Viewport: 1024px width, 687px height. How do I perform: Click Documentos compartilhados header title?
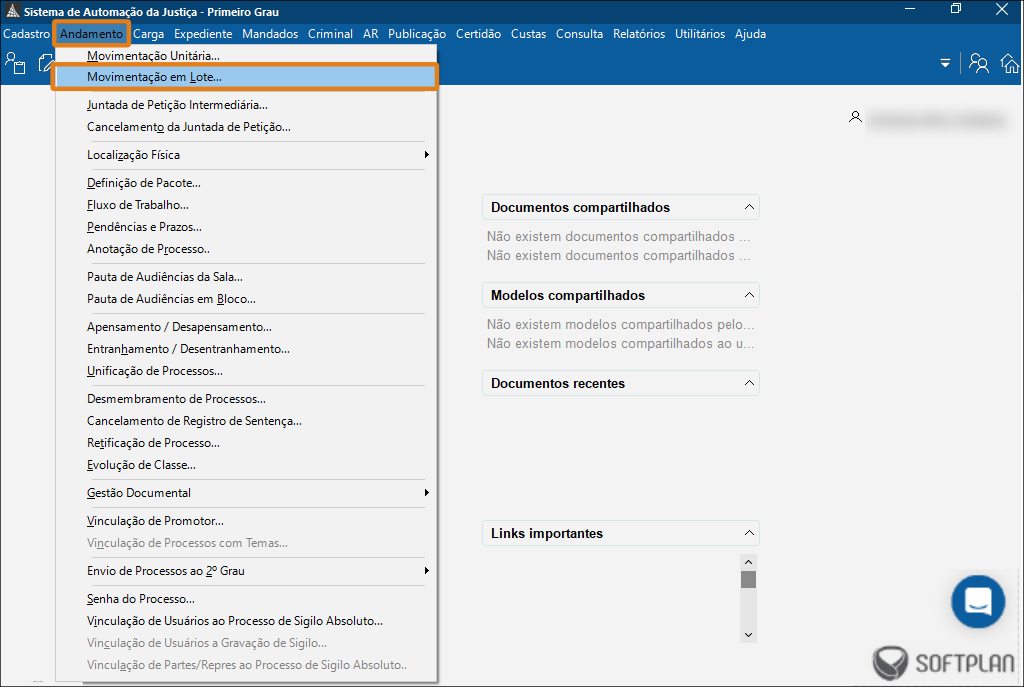581,207
